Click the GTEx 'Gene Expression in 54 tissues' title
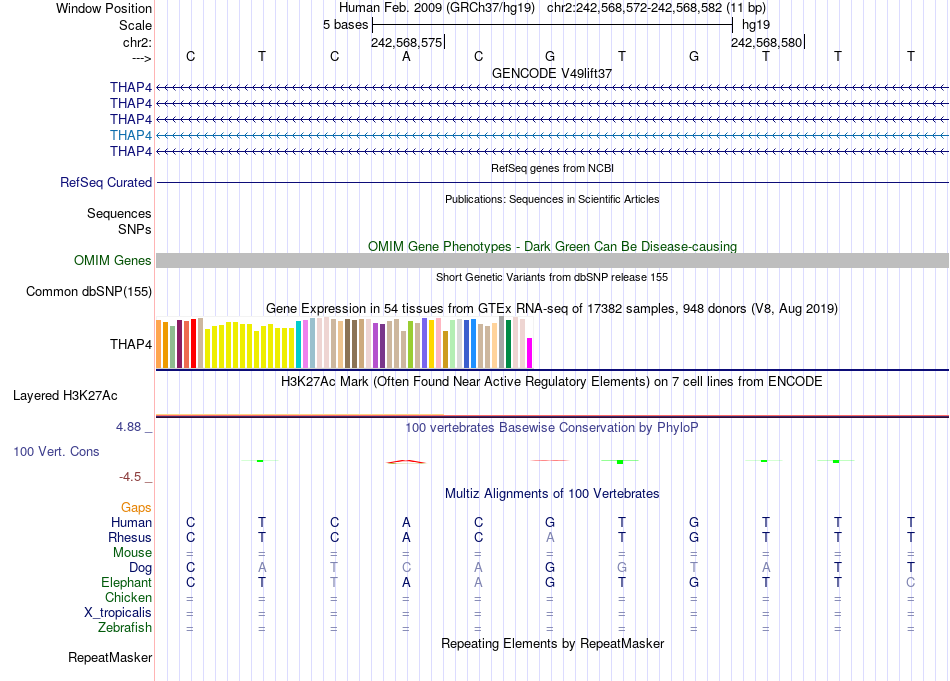Image resolution: width=950 pixels, height=681 pixels. click(x=552, y=308)
